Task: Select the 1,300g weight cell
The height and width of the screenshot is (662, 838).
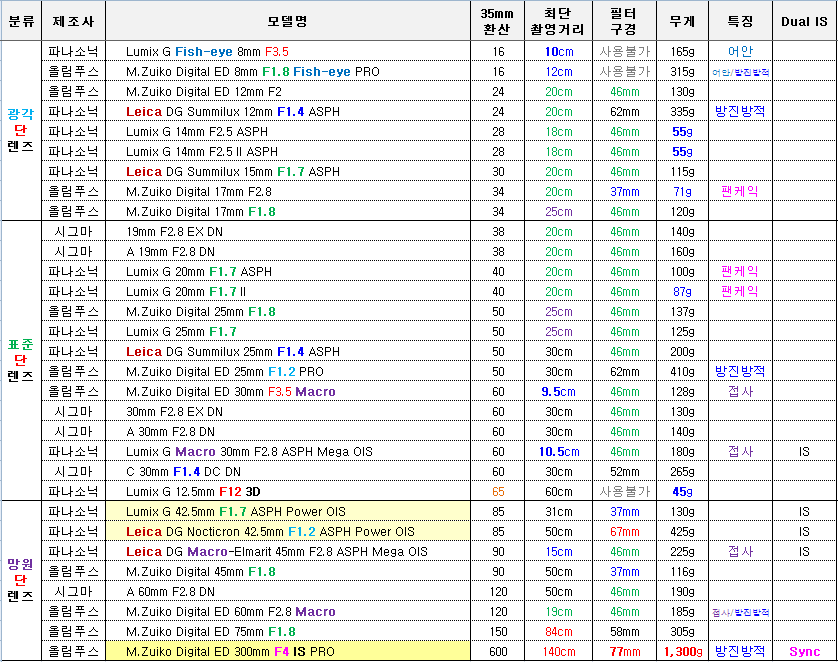Action: pyautogui.click(x=682, y=651)
